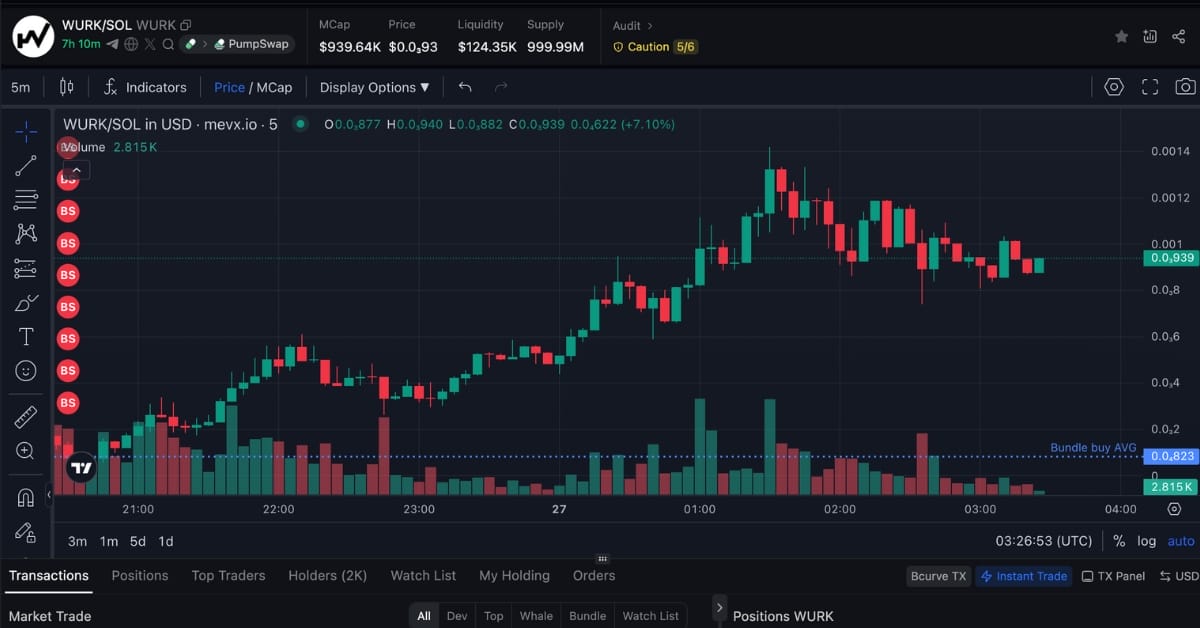Switch currency with the USD toggle
Screen dimensions: 1200x628
pyautogui.click(x=1179, y=576)
